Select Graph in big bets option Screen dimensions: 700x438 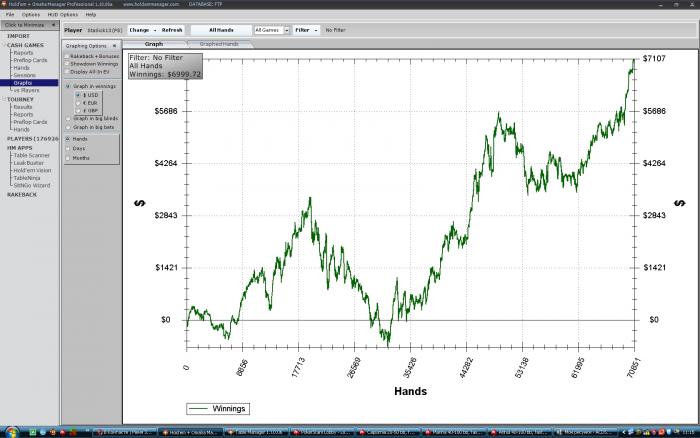pyautogui.click(x=68, y=127)
